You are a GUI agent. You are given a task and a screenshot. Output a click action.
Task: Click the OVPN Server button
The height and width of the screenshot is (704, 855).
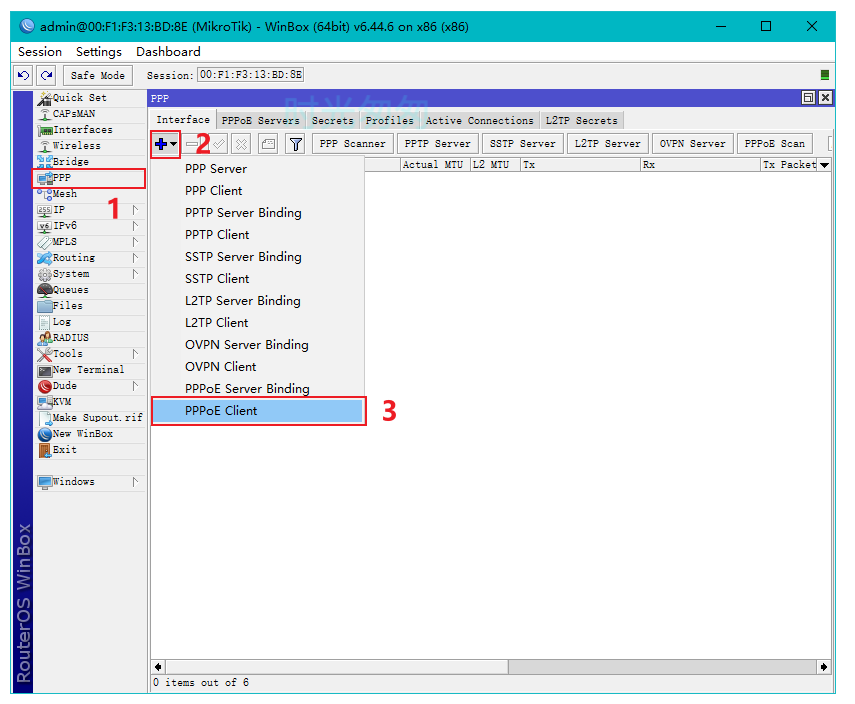(x=693, y=144)
